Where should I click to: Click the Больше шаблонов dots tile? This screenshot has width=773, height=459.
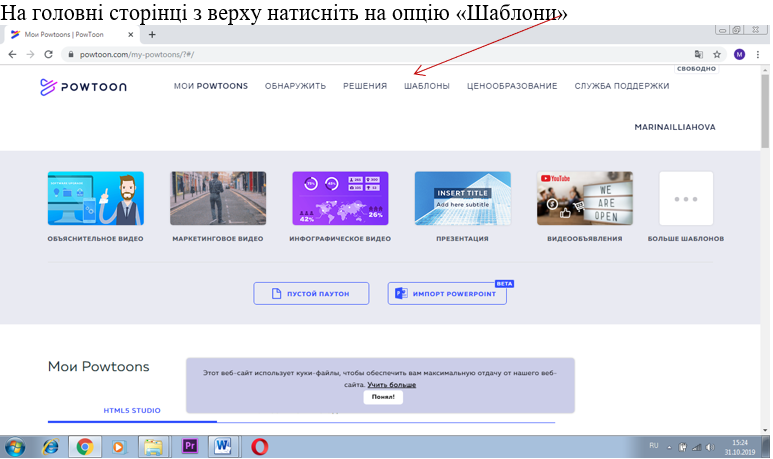coord(686,198)
